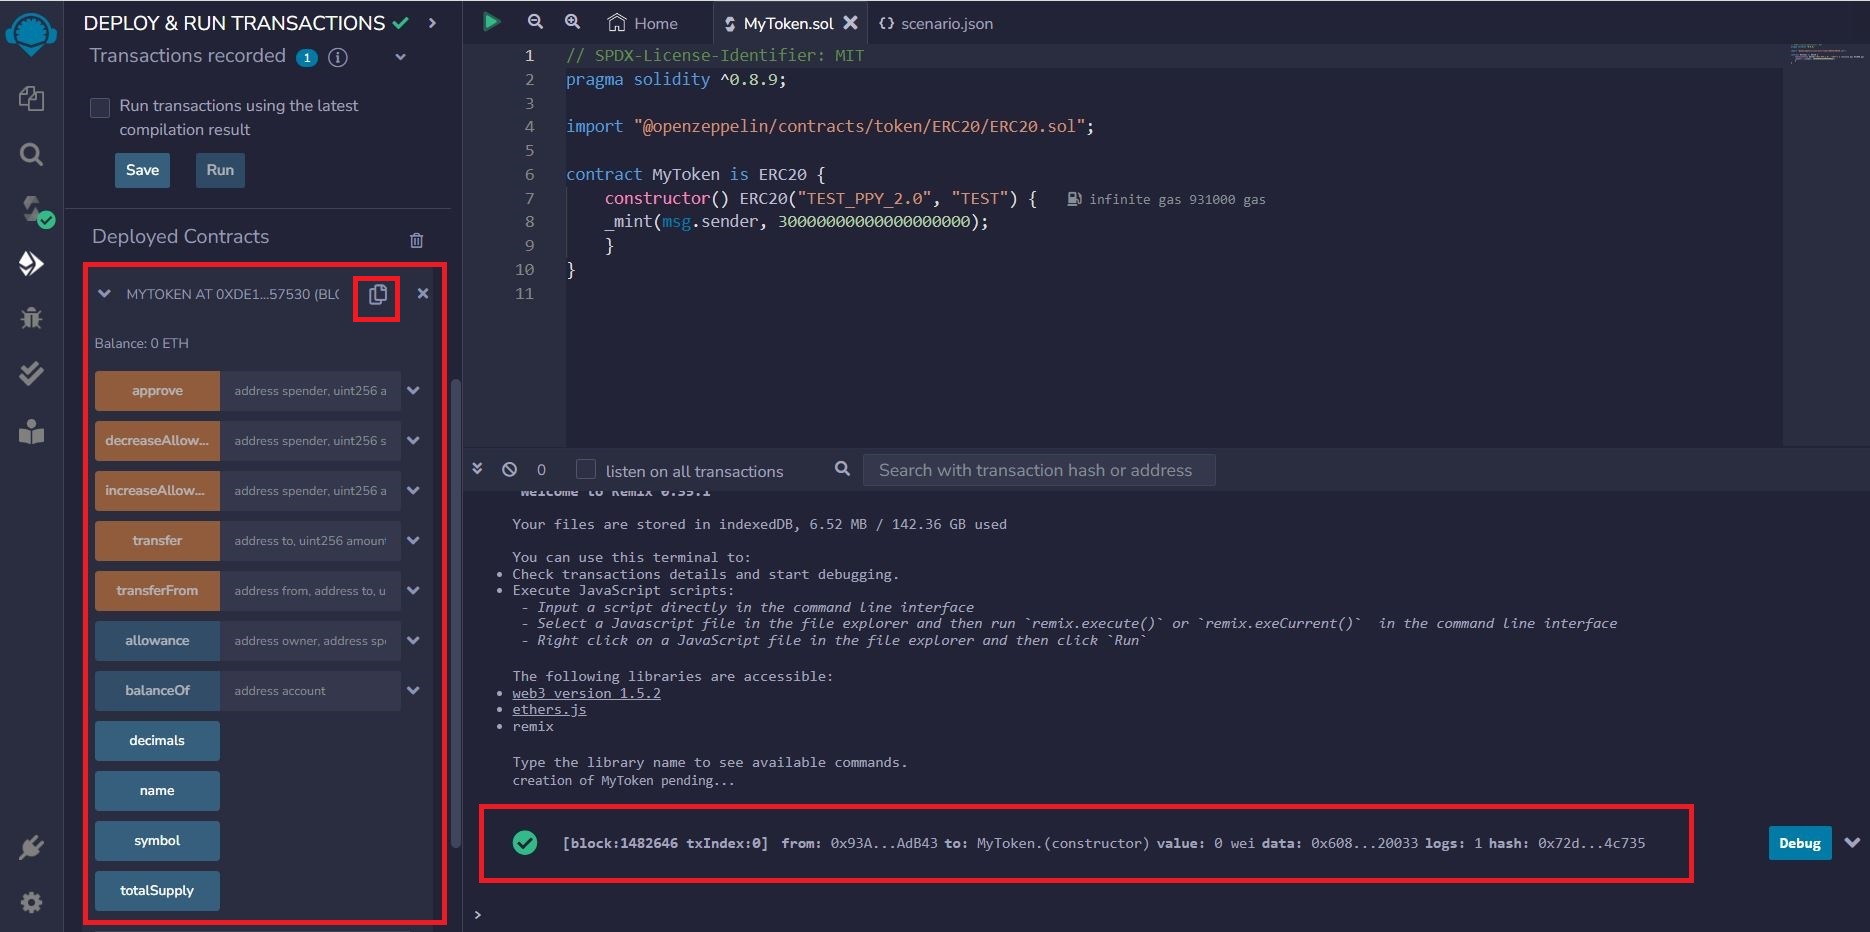
Task: Click the green play run-script icon
Action: 491,22
